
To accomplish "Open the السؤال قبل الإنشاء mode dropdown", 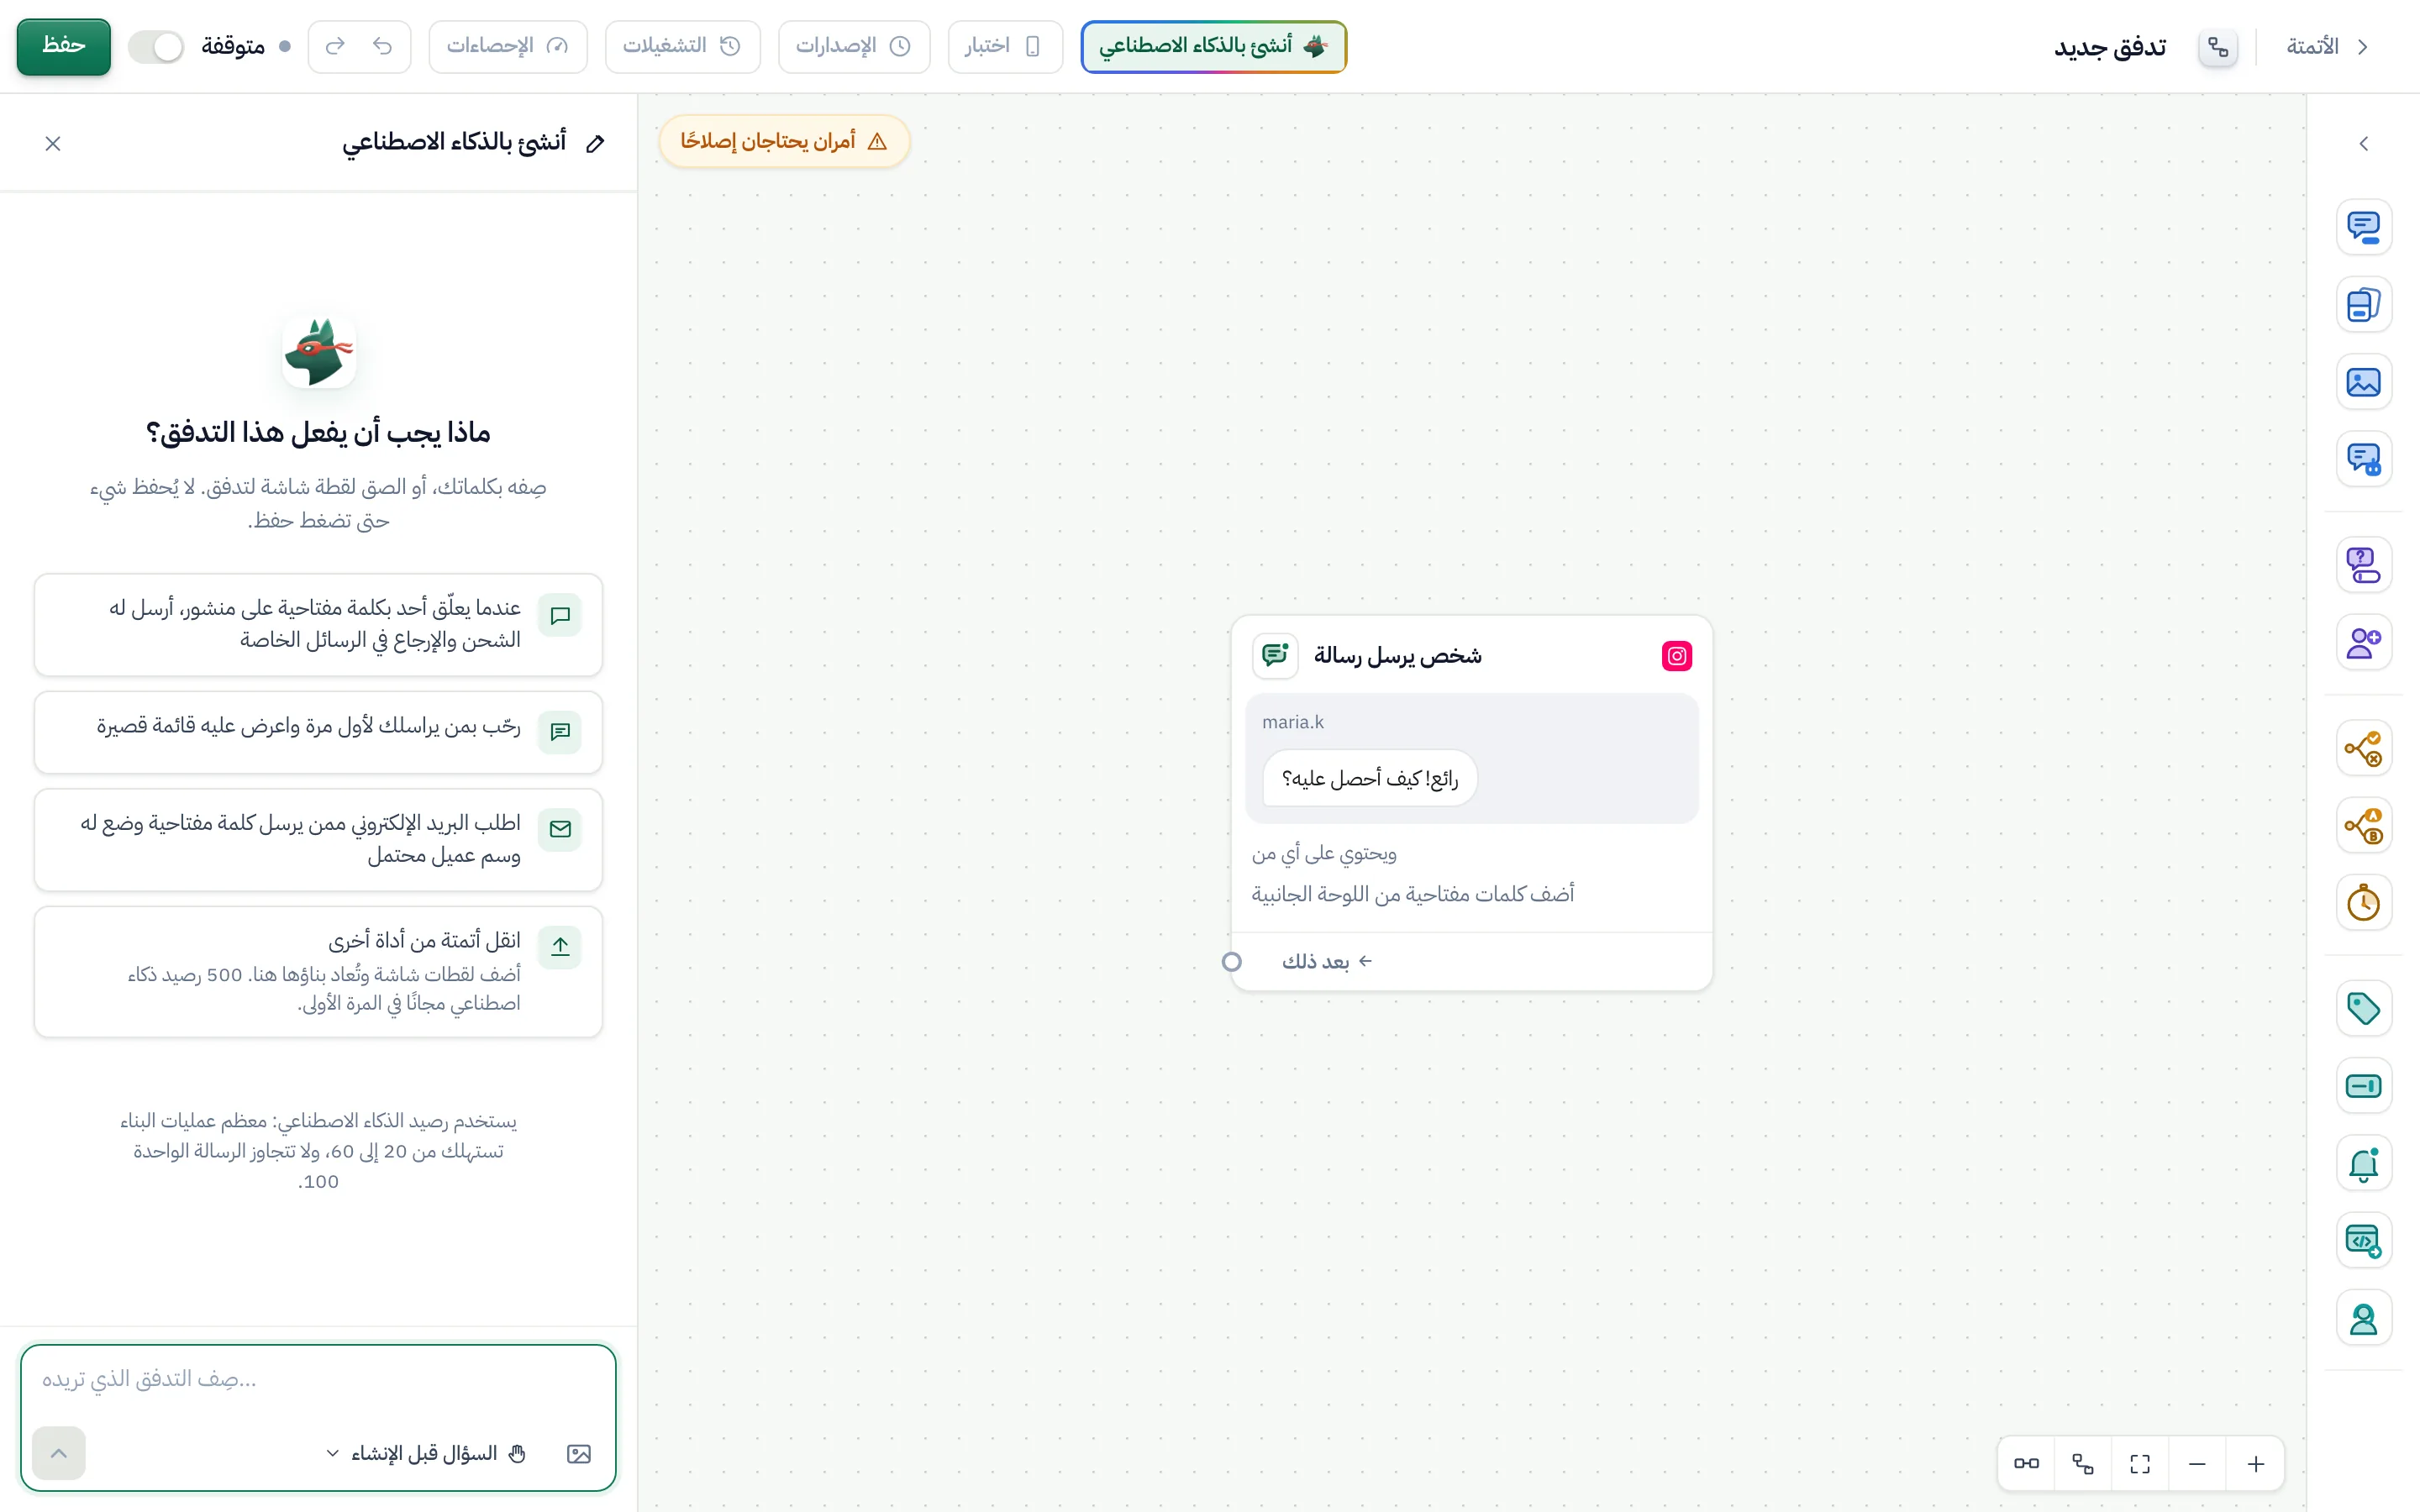I will click(x=427, y=1453).
